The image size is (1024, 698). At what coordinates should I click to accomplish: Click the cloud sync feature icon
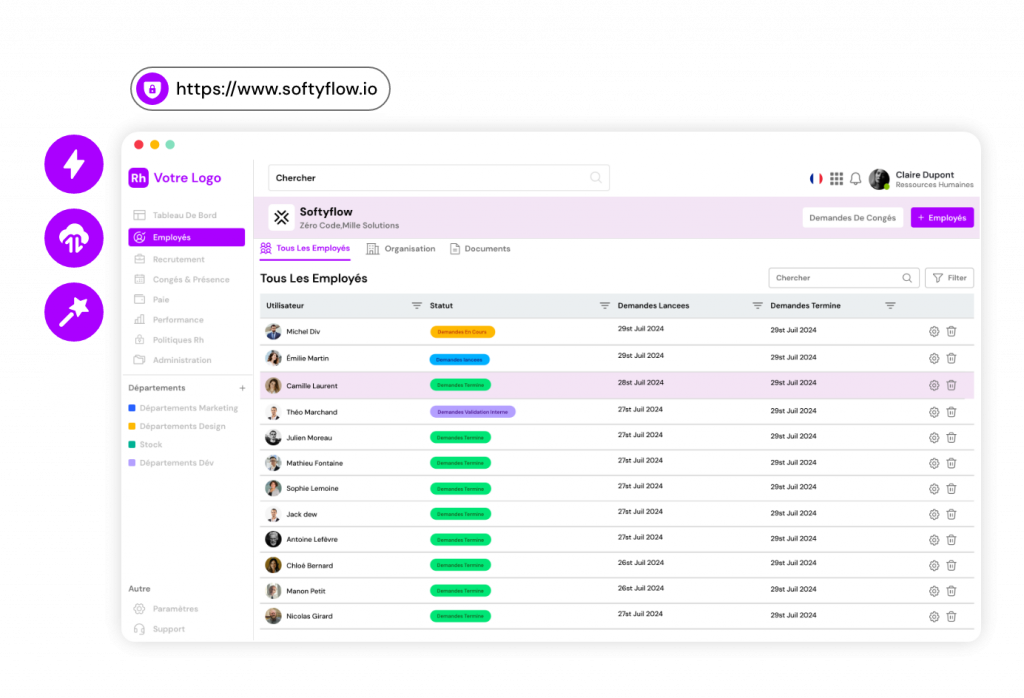(74, 238)
